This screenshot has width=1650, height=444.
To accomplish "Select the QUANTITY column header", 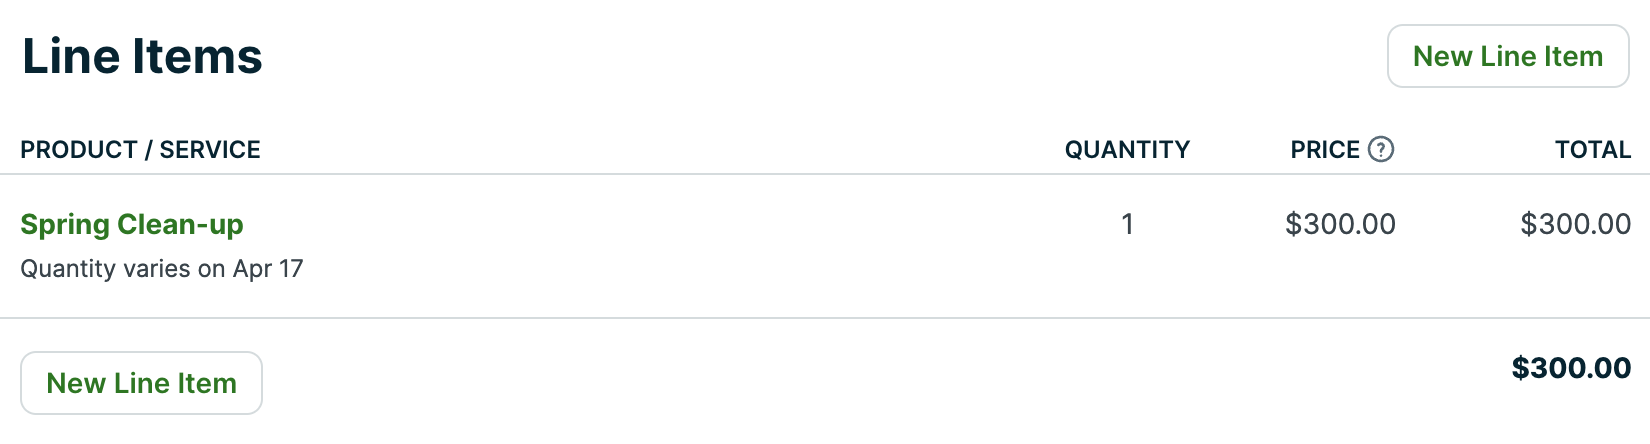I will tap(1127, 150).
